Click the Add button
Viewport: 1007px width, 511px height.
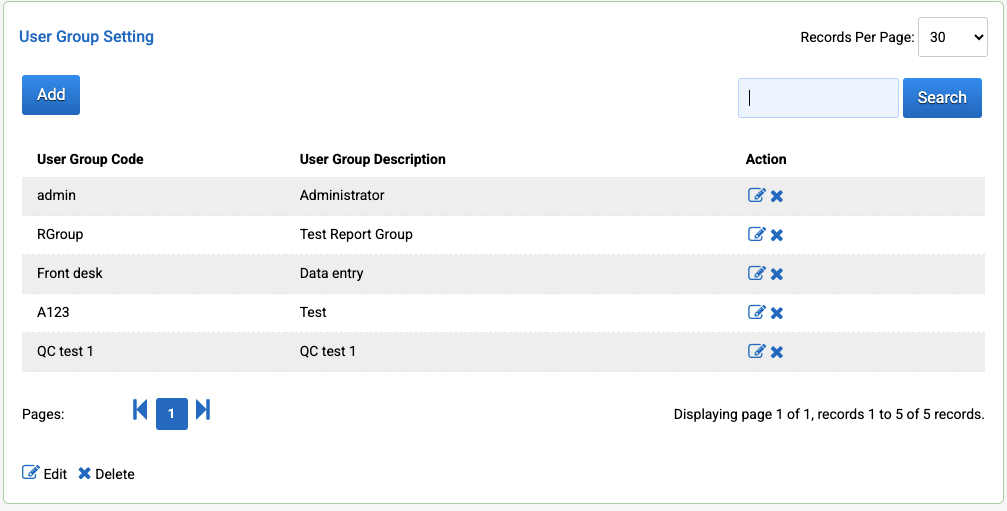point(51,95)
